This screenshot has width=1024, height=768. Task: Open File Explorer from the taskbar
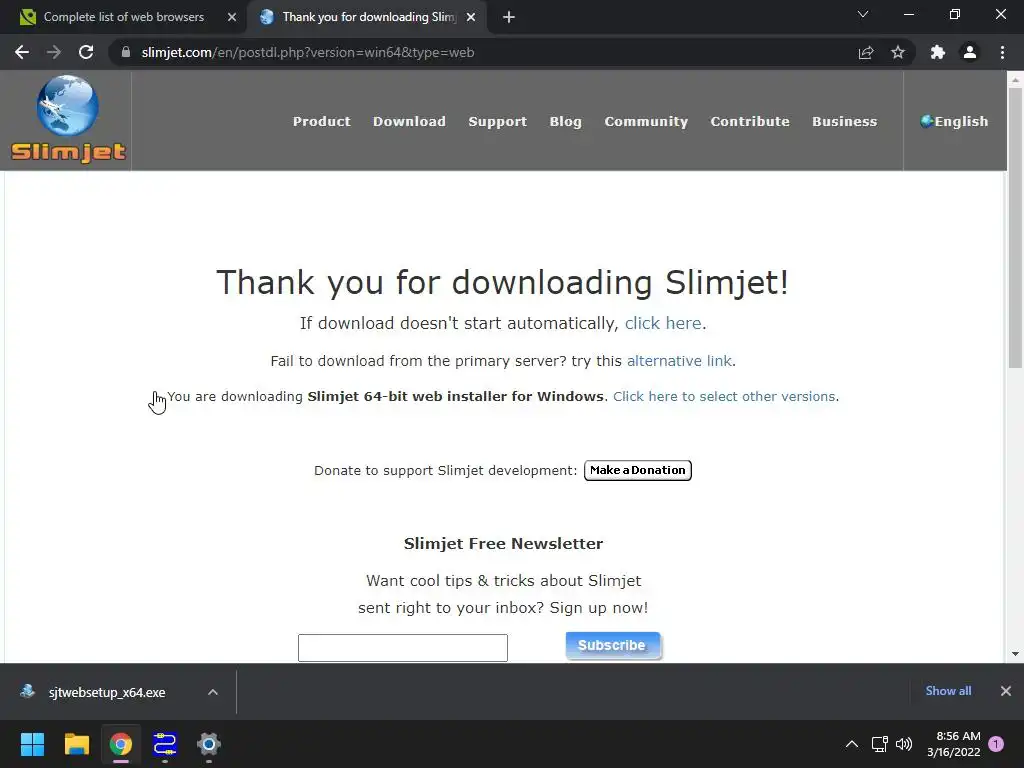[x=76, y=744]
